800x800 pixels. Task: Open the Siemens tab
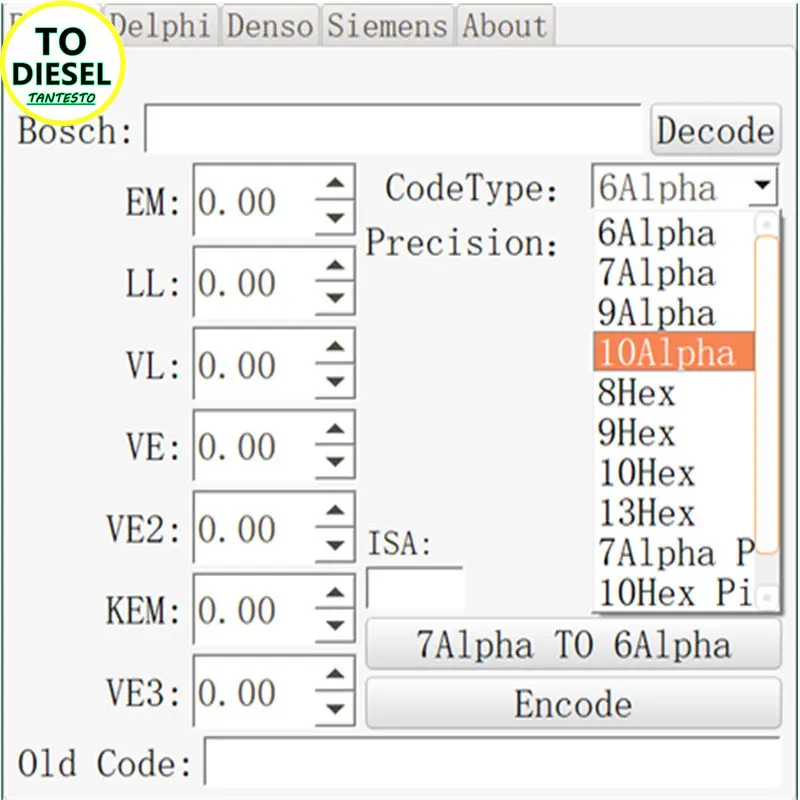point(387,26)
